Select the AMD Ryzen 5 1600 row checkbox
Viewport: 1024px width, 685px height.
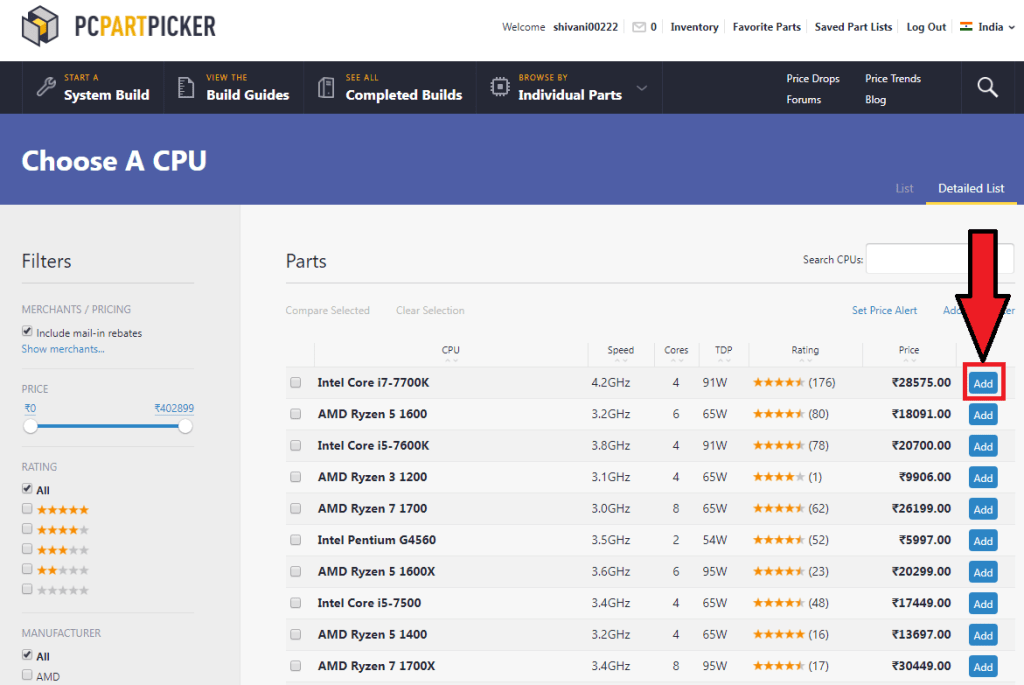coord(296,414)
